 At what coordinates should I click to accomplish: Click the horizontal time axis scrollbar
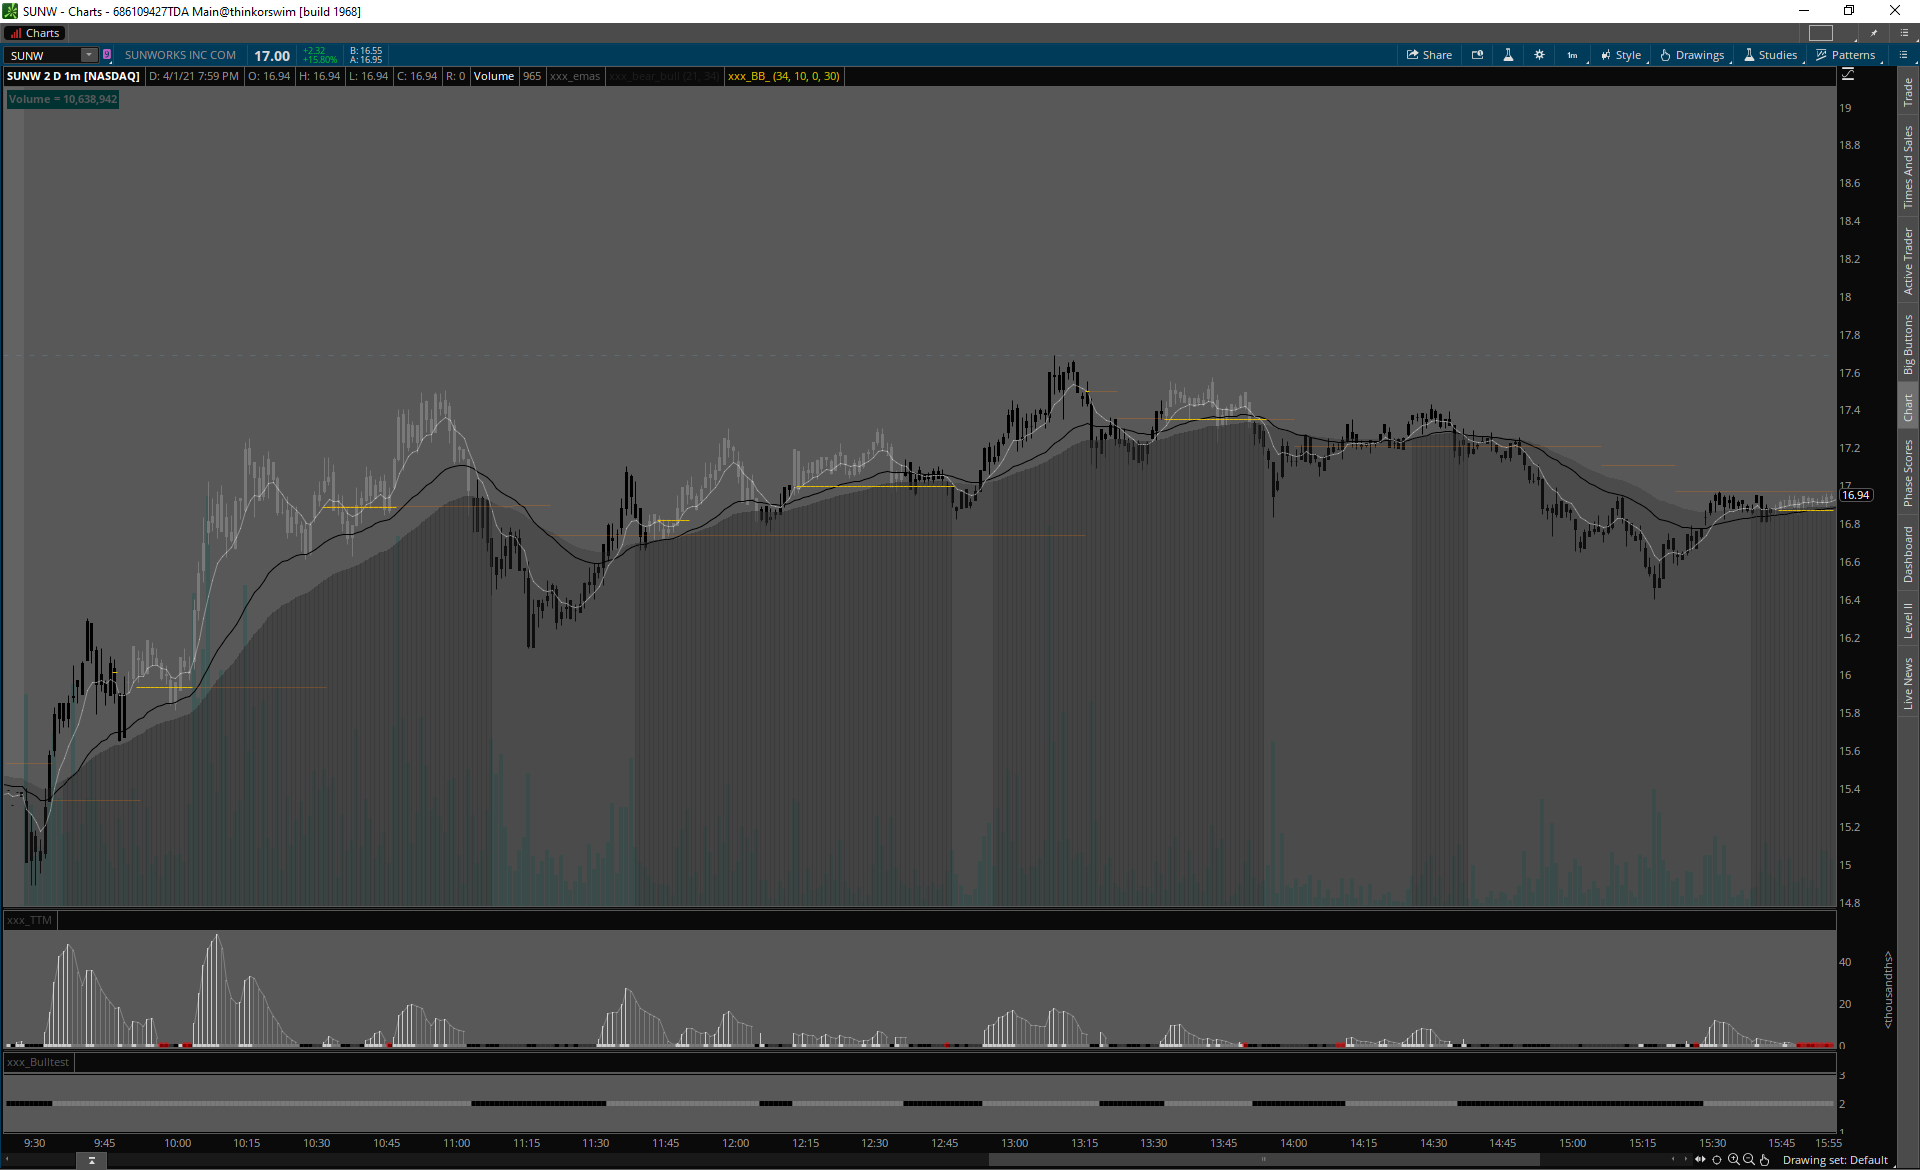(1263, 1160)
